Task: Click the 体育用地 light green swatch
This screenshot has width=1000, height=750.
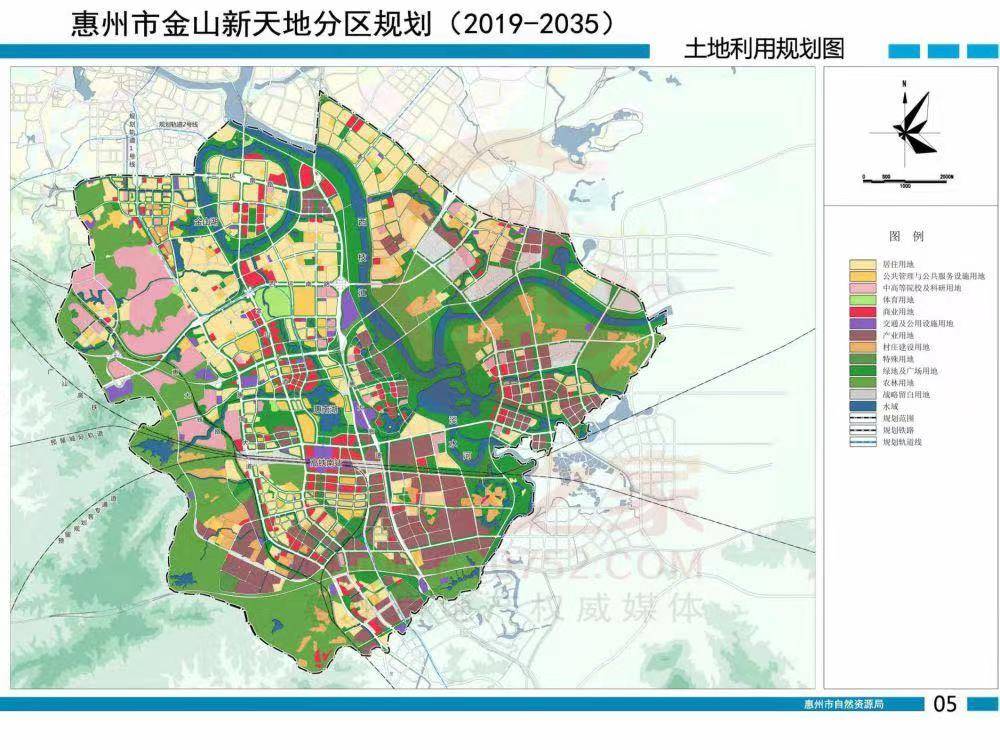Action: coord(862,300)
